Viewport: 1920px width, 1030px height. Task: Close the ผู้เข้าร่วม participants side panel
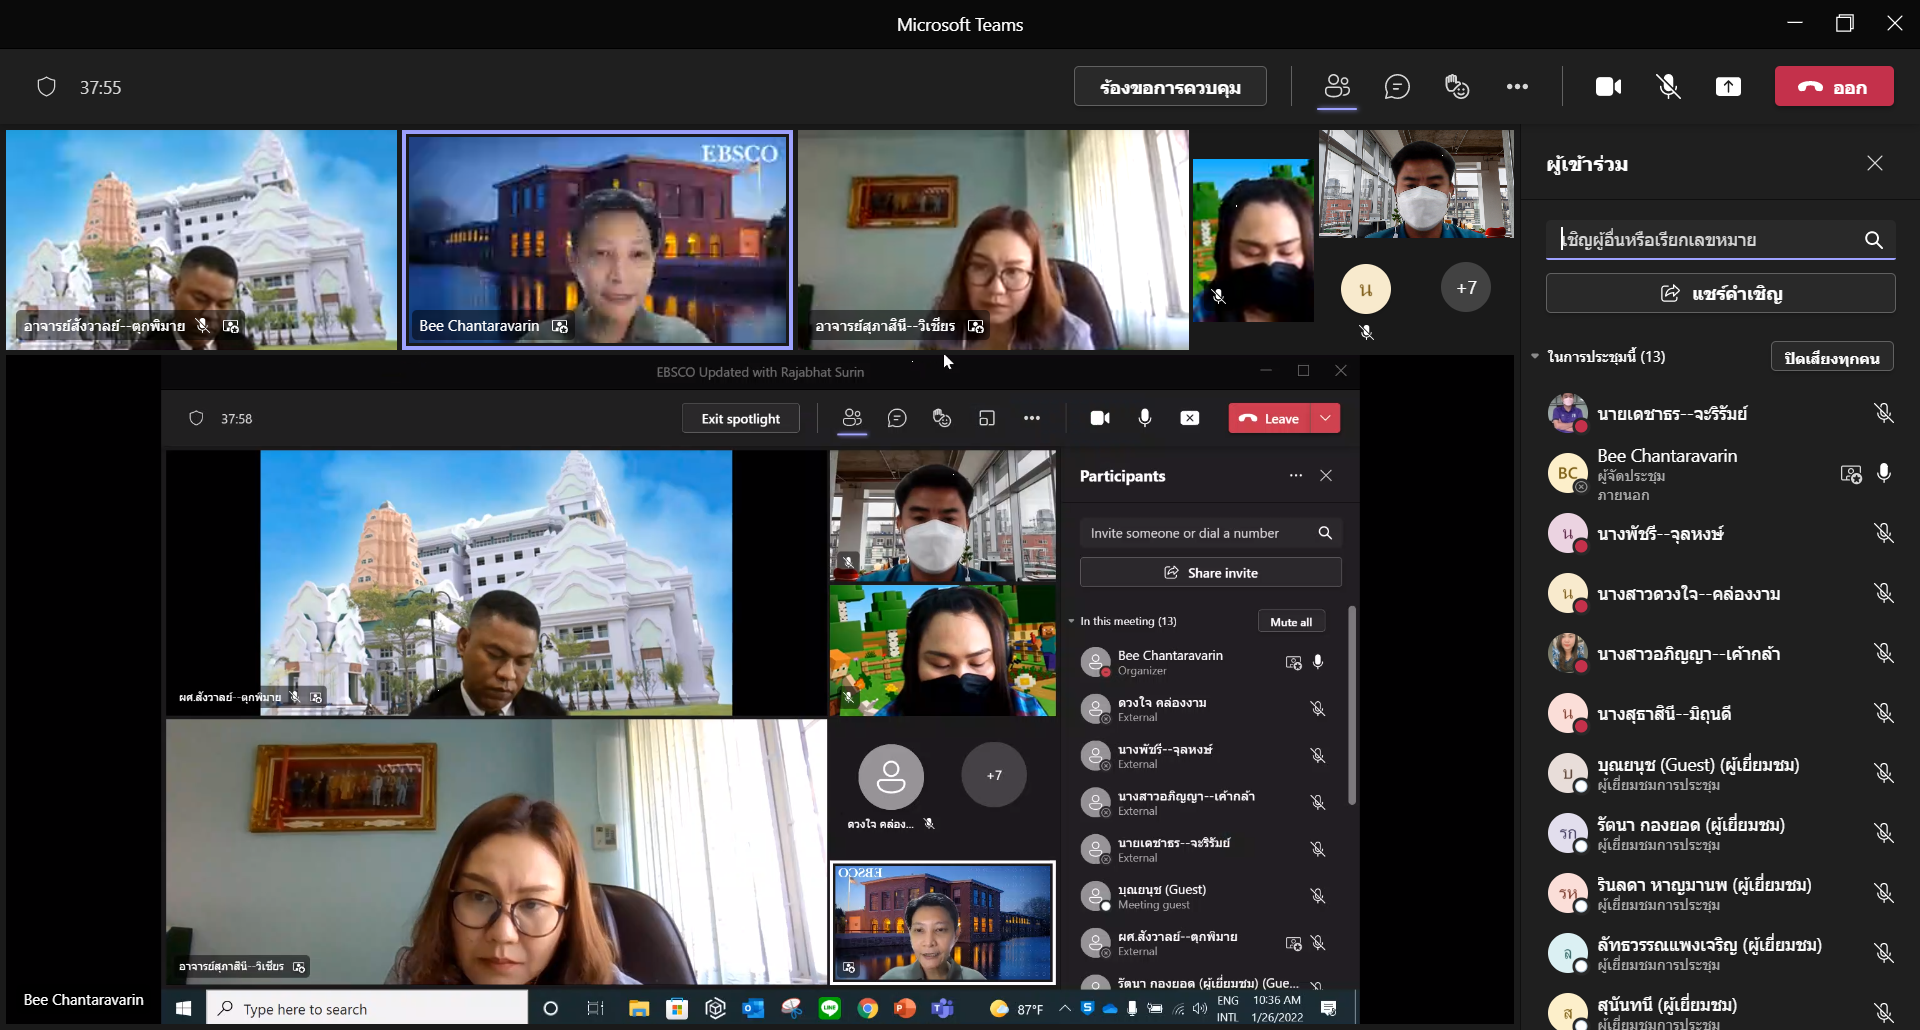pyautogui.click(x=1875, y=163)
